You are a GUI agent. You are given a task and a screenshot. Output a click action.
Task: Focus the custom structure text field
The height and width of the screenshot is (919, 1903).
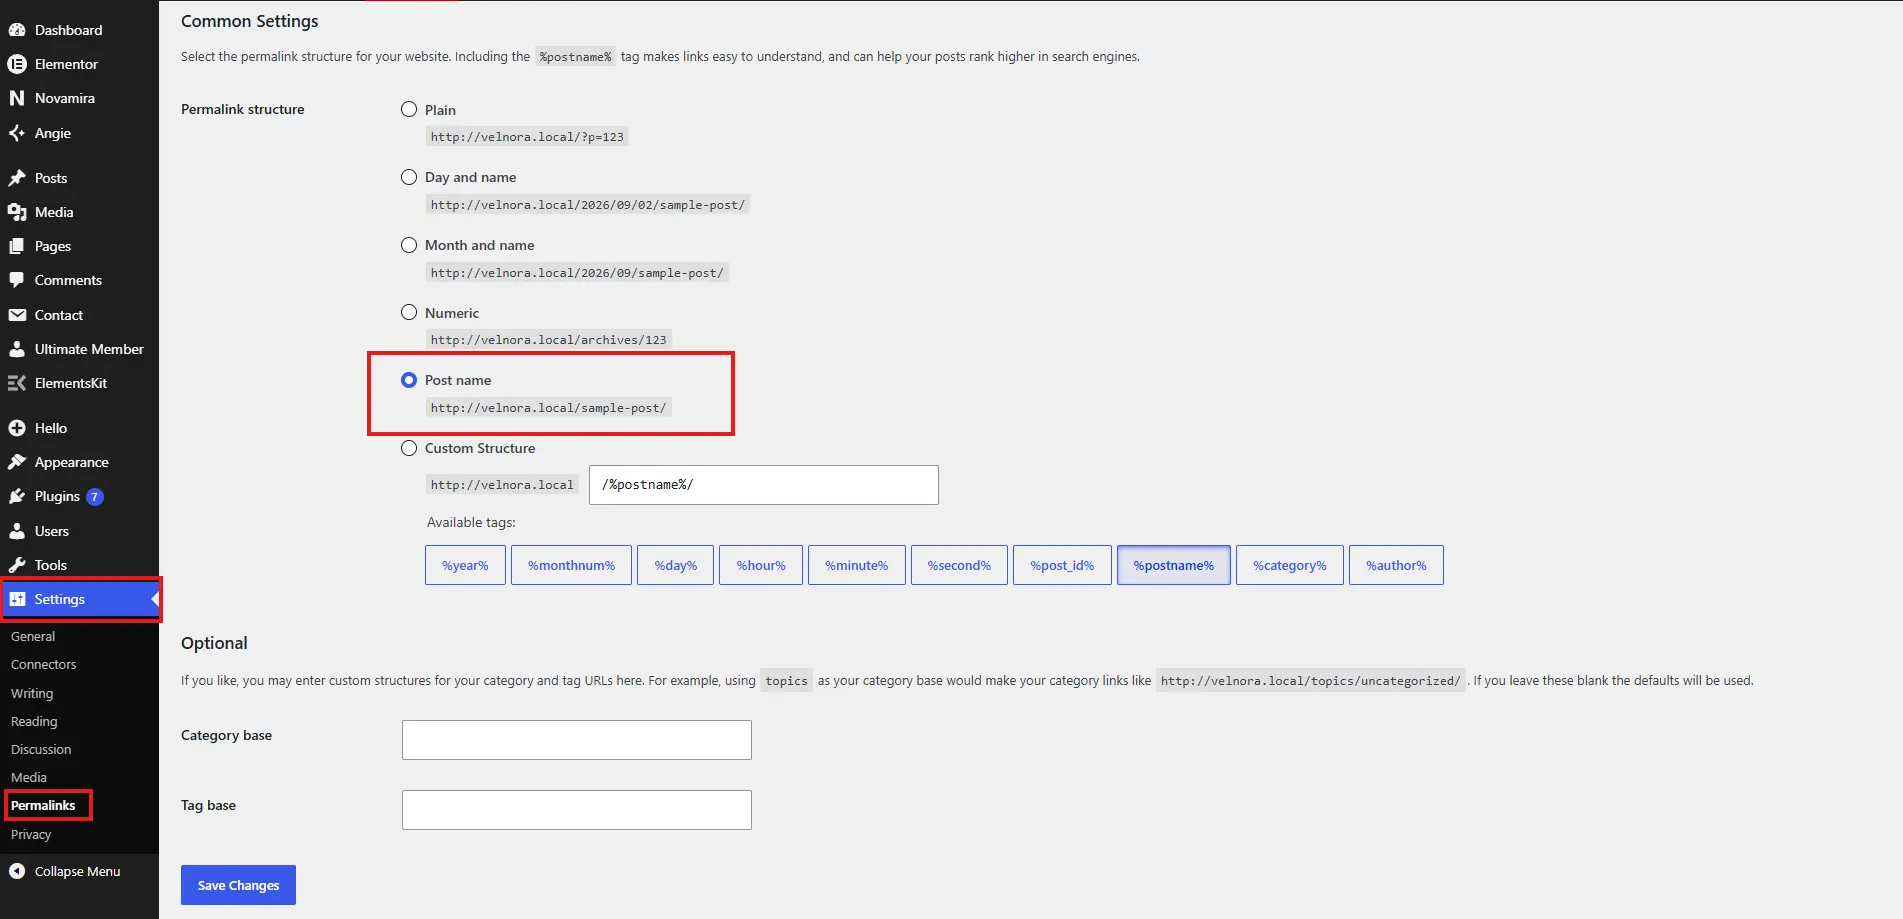[764, 485]
